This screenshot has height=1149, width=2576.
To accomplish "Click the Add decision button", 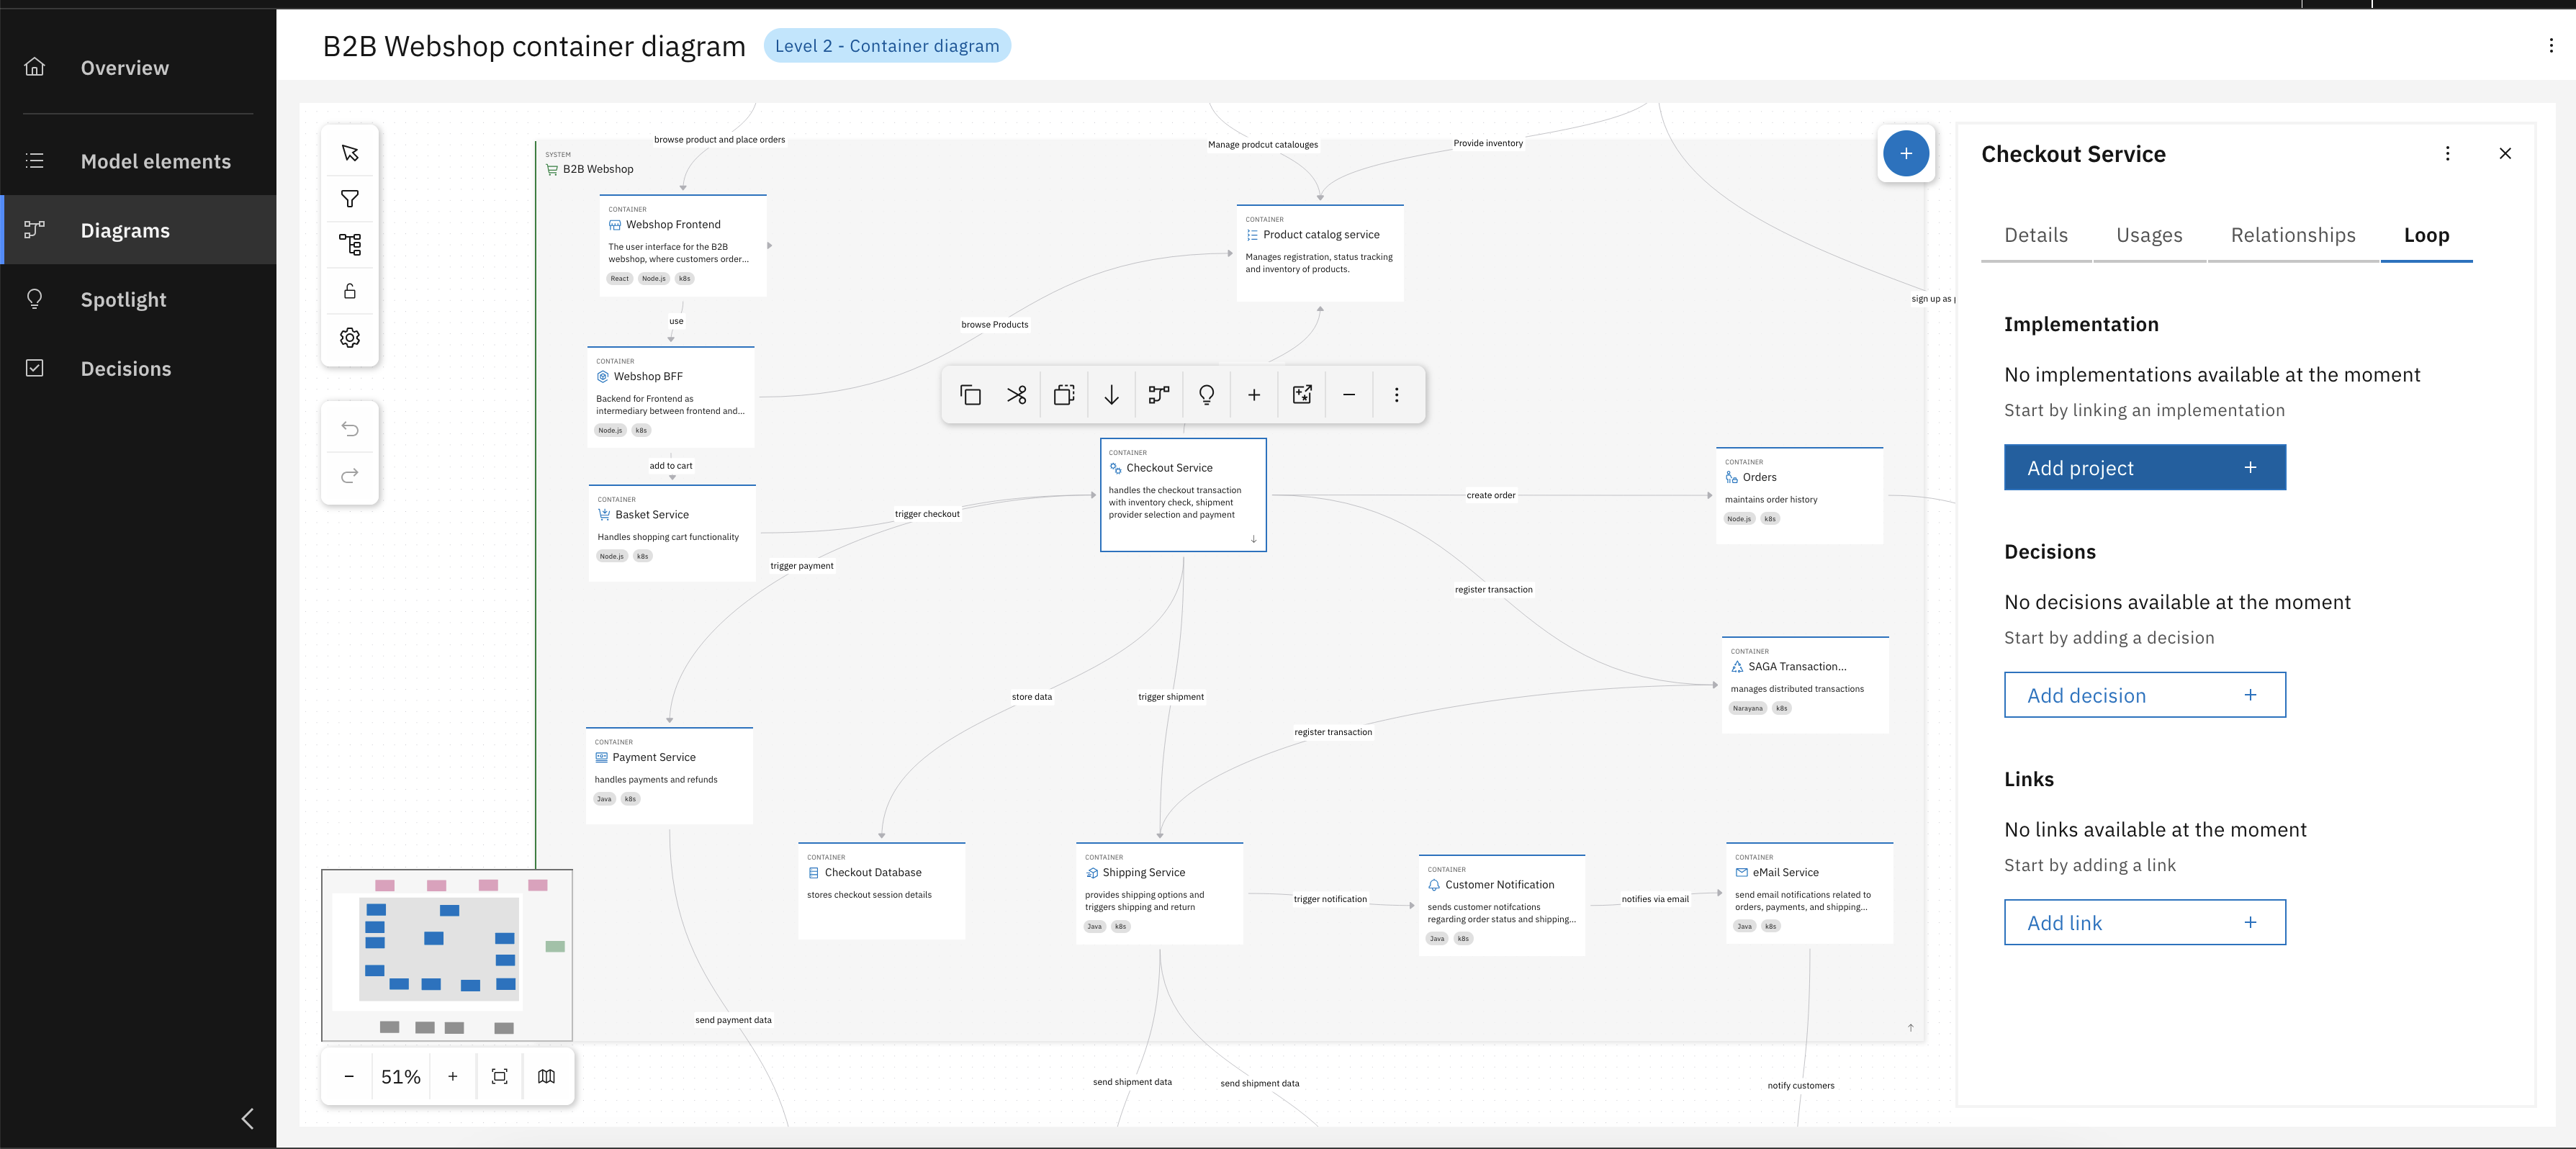I will pyautogui.click(x=2144, y=694).
